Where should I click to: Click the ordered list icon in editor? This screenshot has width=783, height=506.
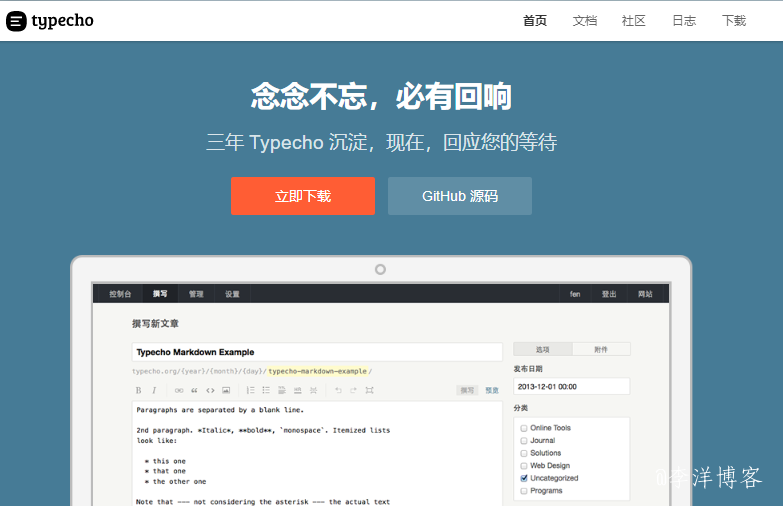coord(251,390)
